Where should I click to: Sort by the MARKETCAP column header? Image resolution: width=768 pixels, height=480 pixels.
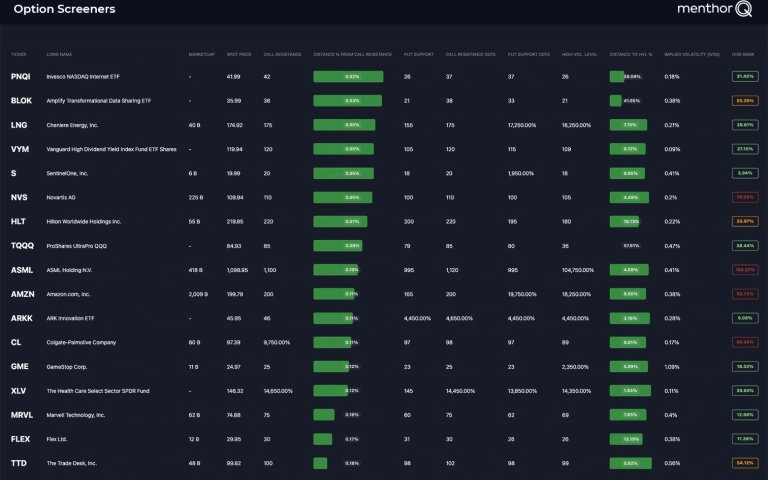(201, 54)
